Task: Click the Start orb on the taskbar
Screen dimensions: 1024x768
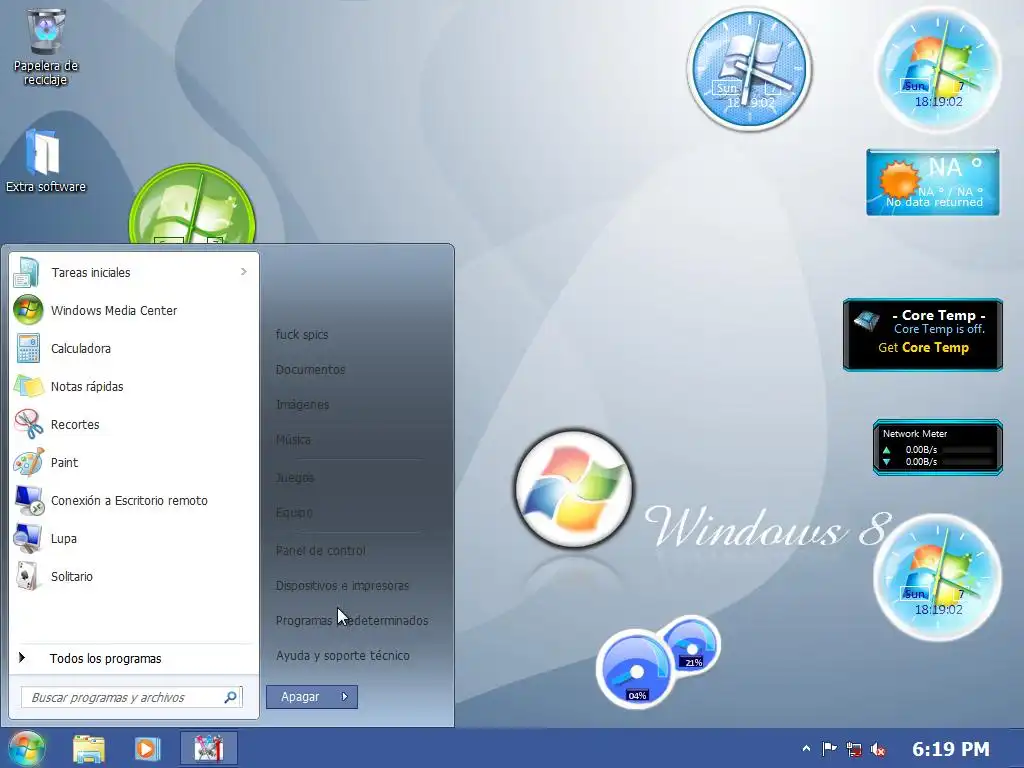Action: pyautogui.click(x=26, y=748)
